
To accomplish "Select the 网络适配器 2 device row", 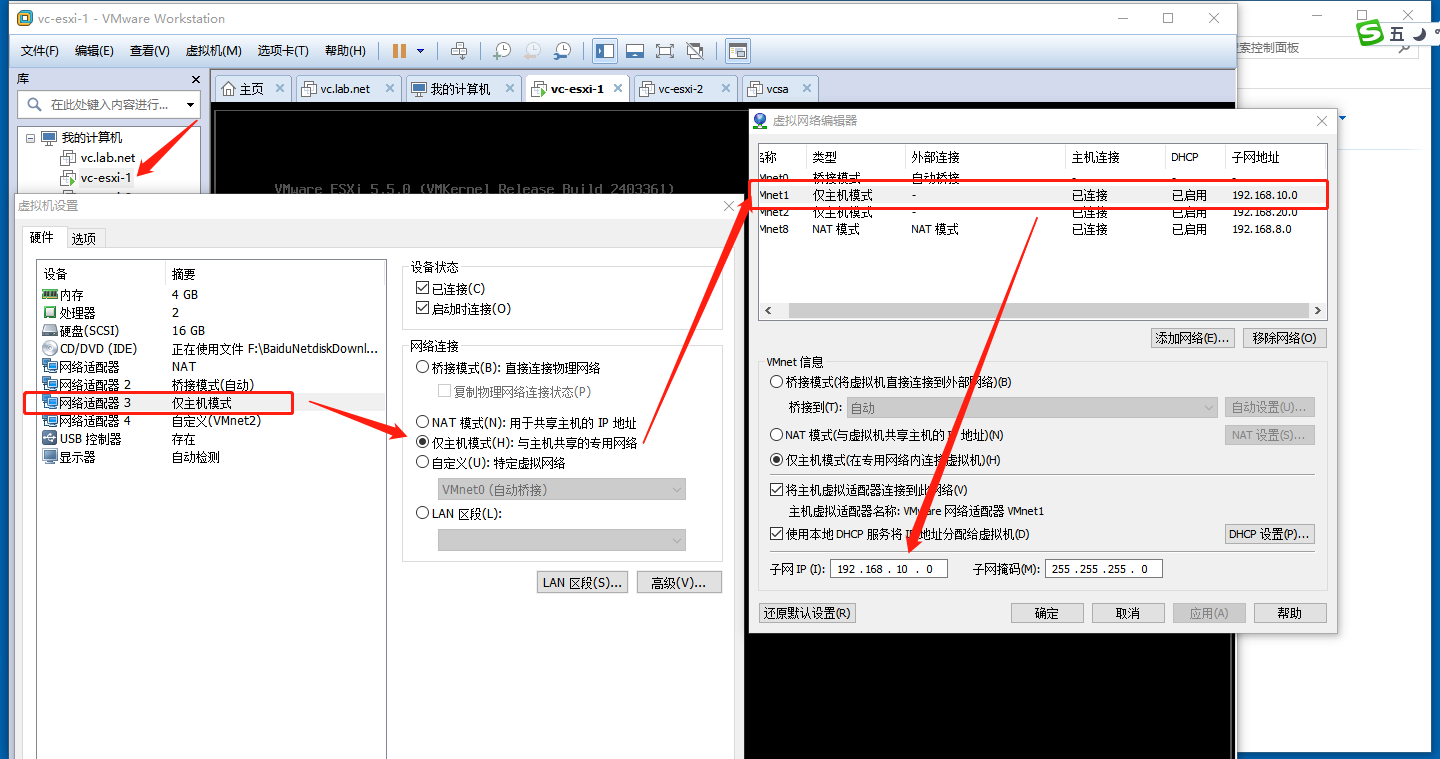I will tap(210, 385).
